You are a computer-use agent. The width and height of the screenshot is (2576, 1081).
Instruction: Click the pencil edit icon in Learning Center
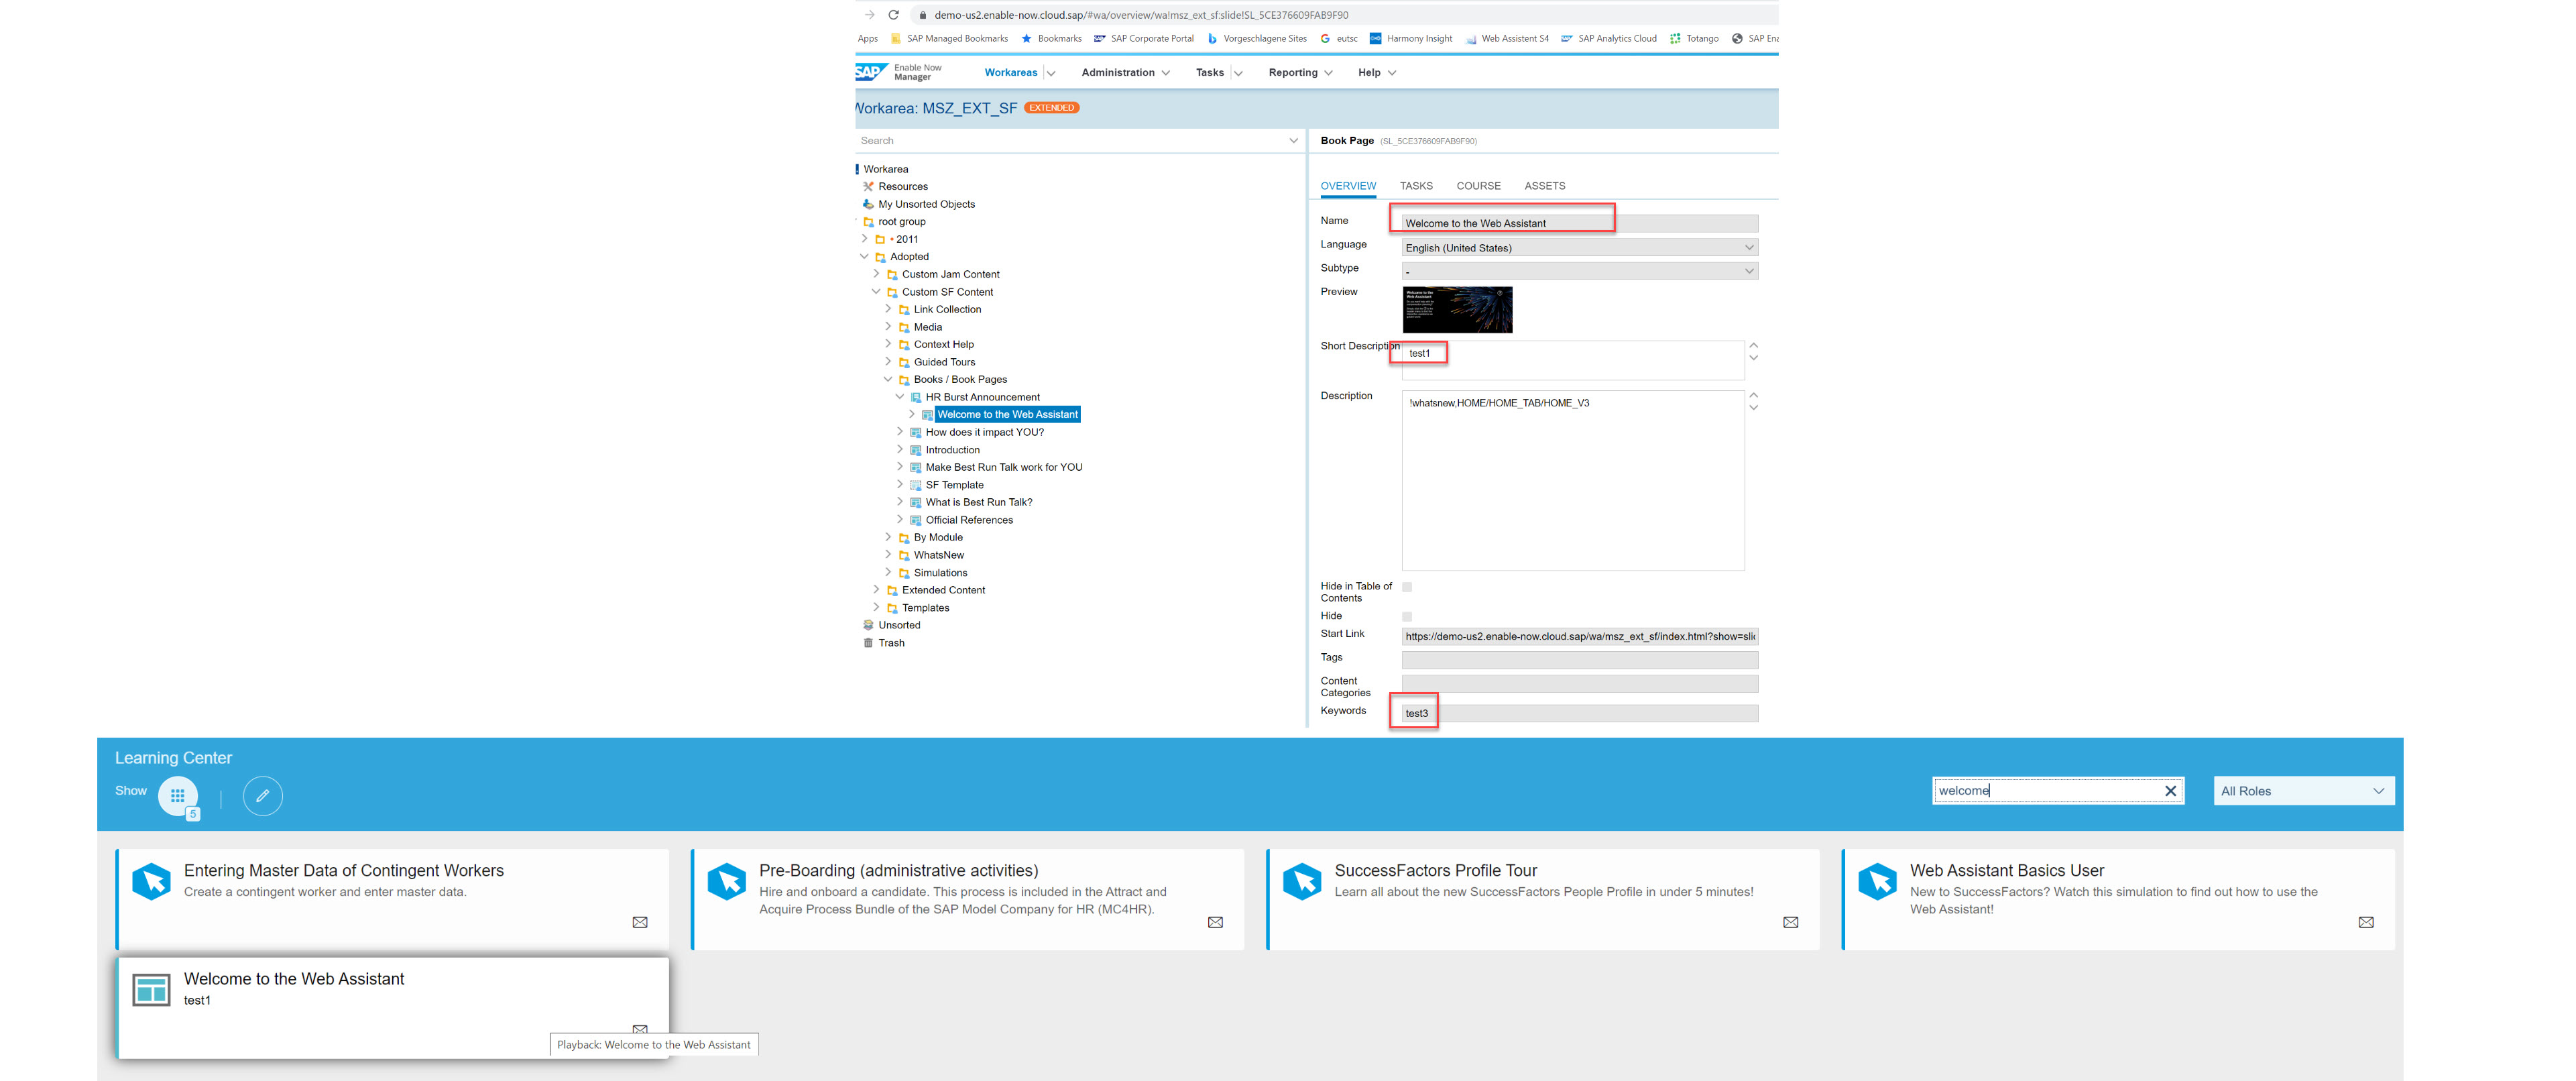pos(262,796)
